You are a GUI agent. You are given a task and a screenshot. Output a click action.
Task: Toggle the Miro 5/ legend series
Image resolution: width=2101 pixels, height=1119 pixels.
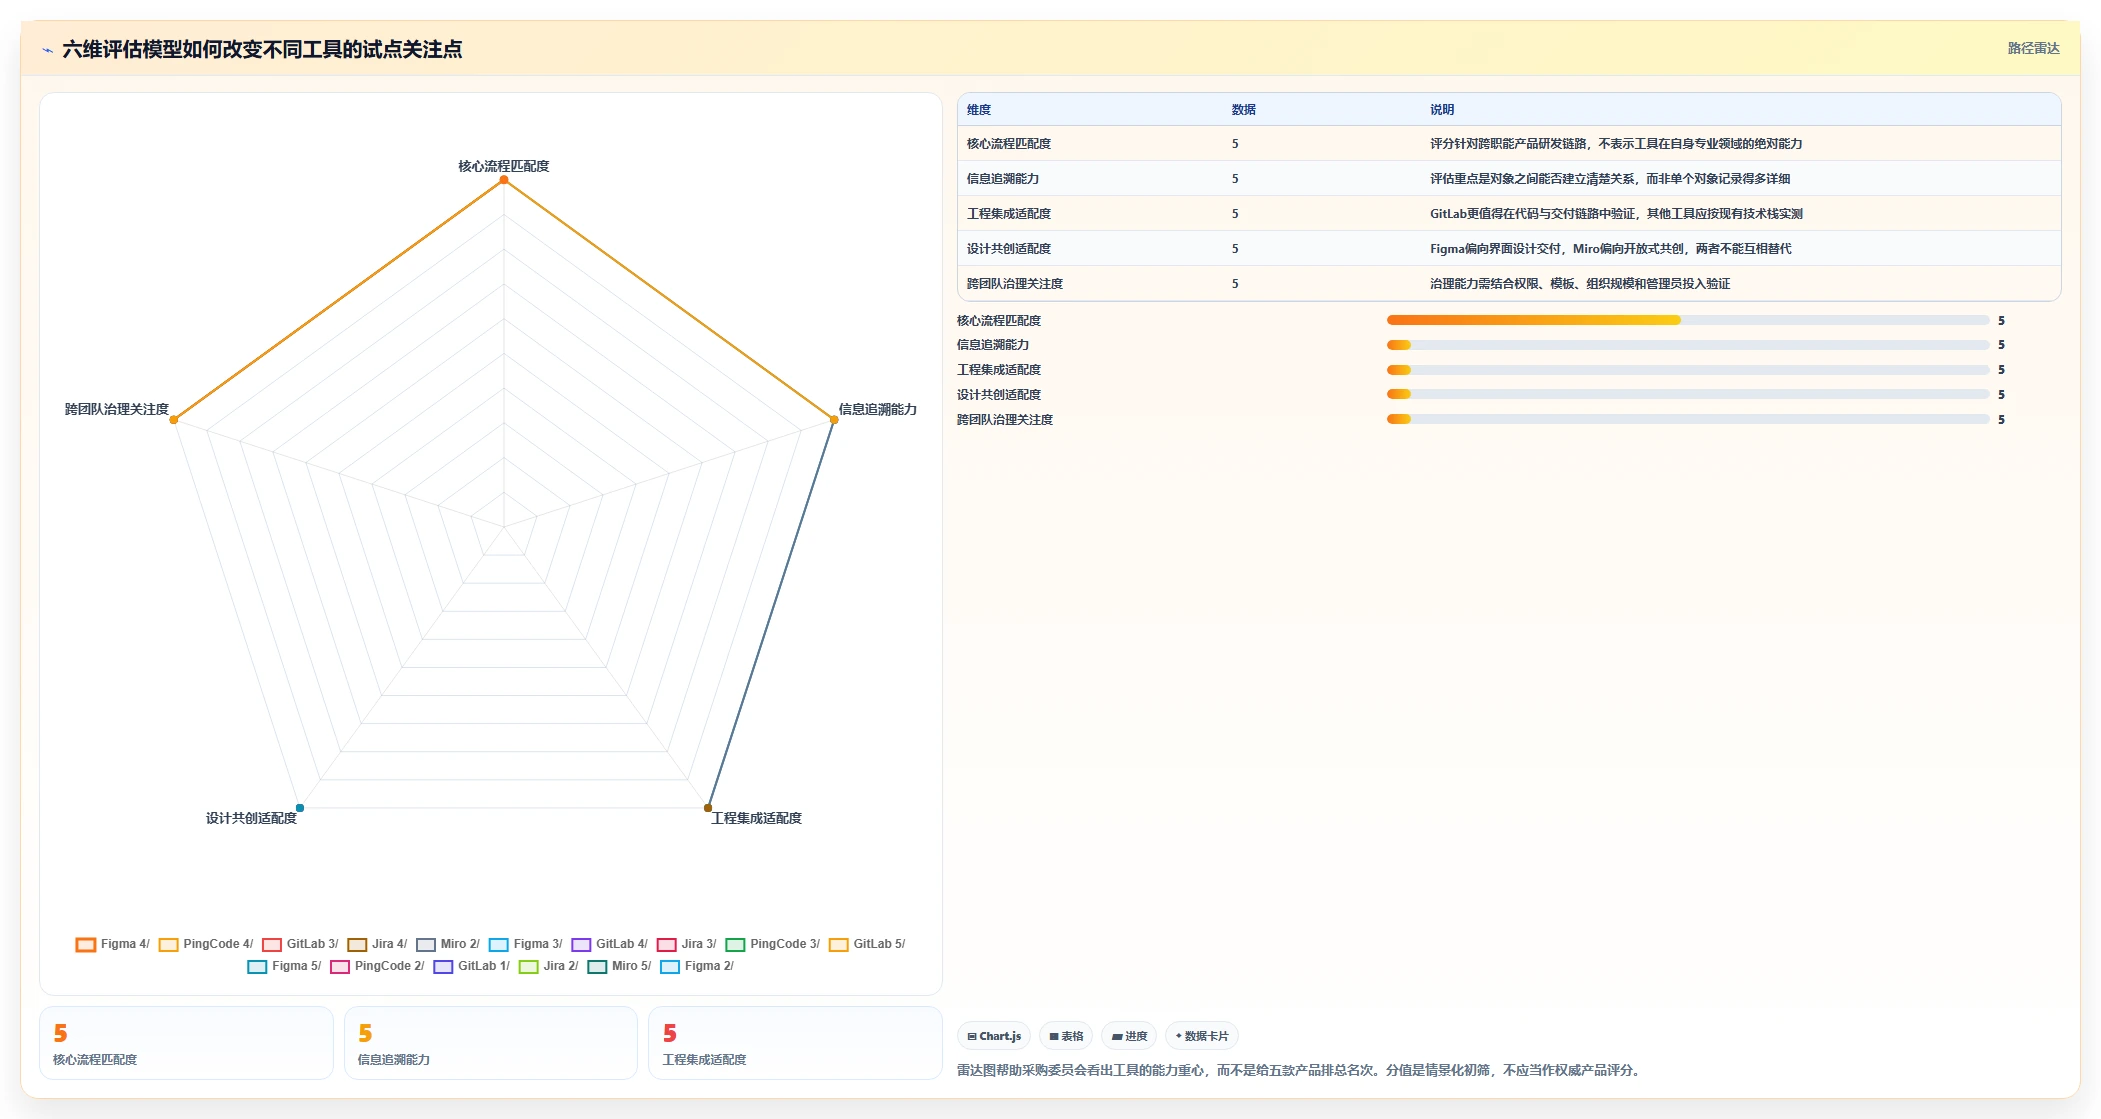pos(619,966)
